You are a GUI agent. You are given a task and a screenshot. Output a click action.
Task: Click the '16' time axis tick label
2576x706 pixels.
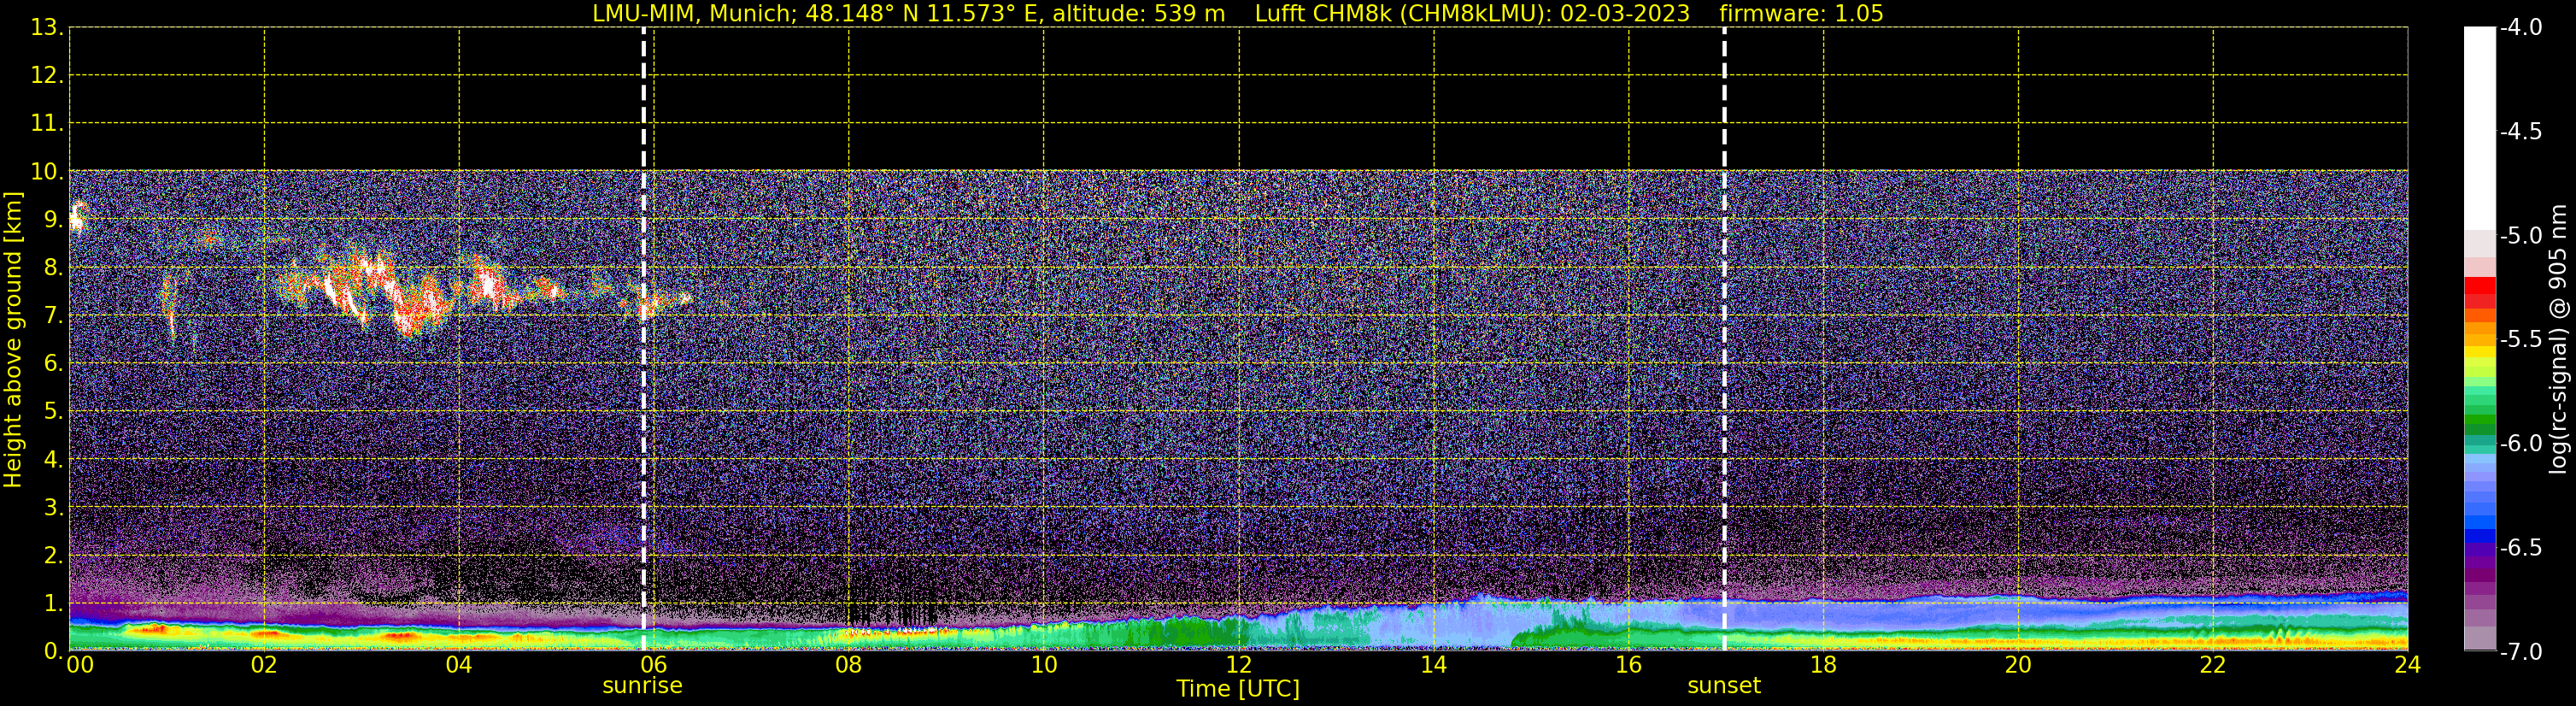click(x=1628, y=665)
